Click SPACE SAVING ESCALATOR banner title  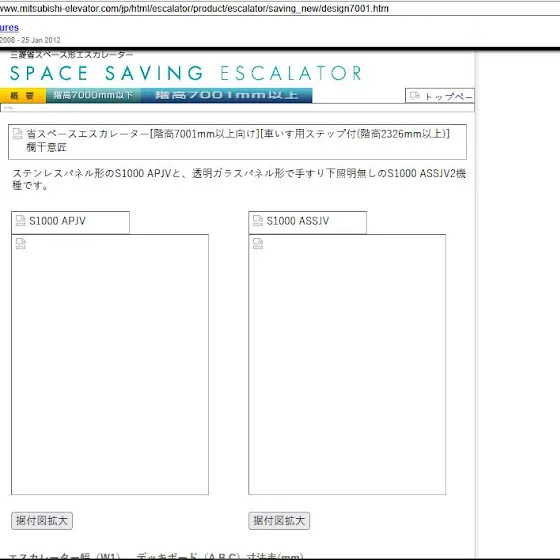click(x=185, y=73)
